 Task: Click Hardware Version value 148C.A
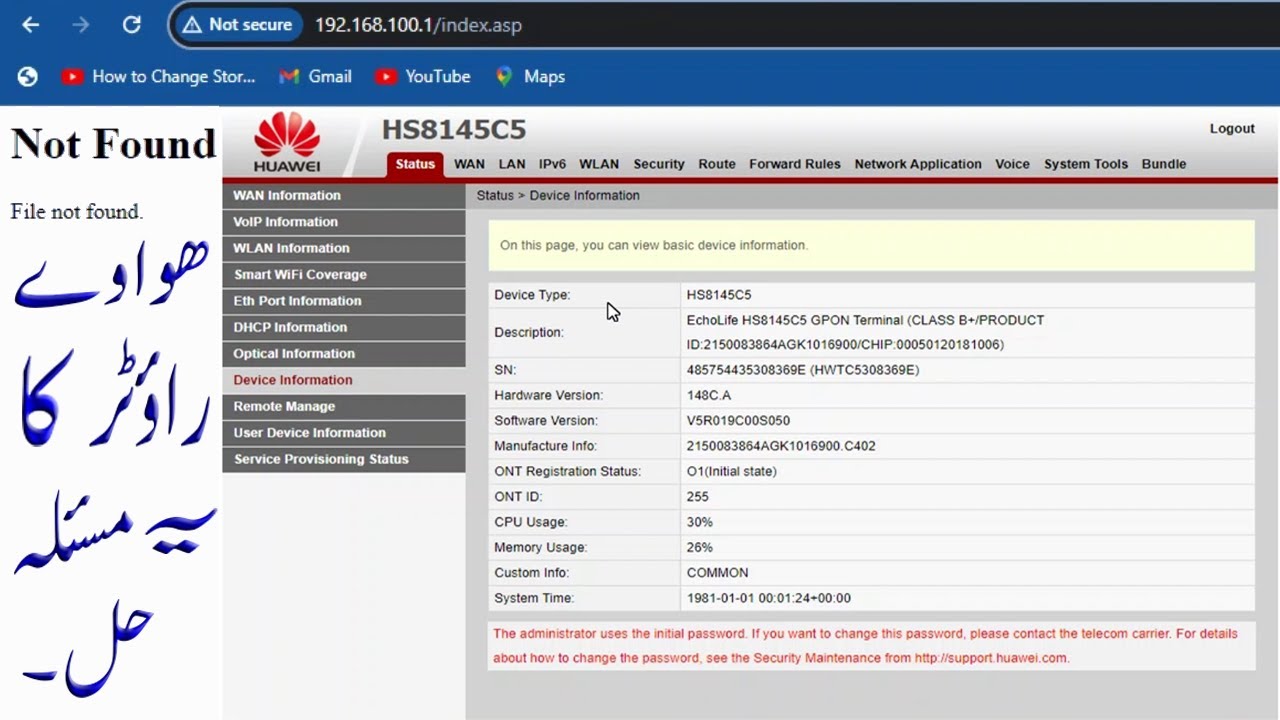[709, 395]
